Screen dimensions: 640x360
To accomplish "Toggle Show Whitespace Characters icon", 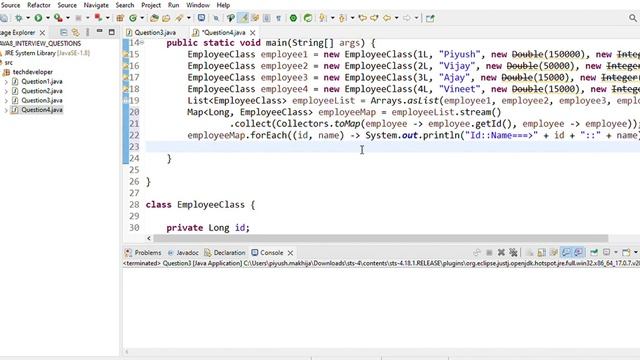I will [278, 18].
